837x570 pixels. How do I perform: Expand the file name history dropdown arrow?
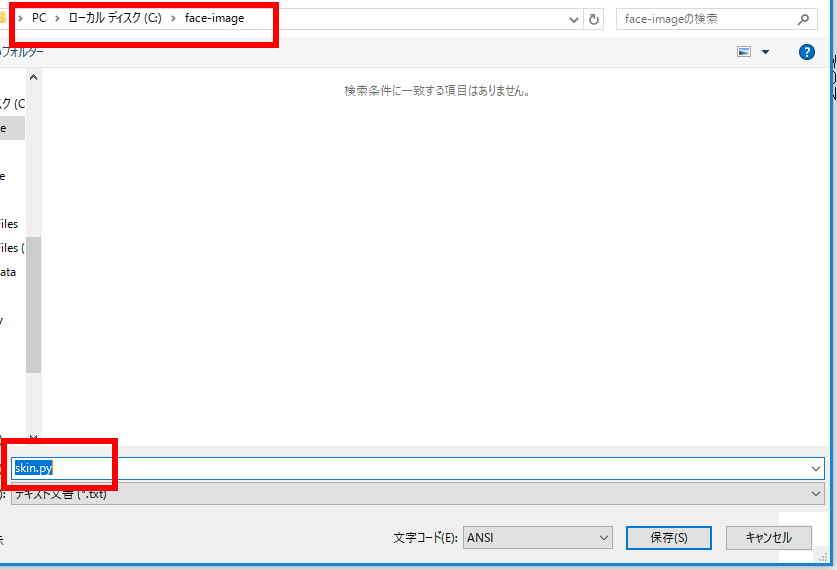pyautogui.click(x=817, y=468)
